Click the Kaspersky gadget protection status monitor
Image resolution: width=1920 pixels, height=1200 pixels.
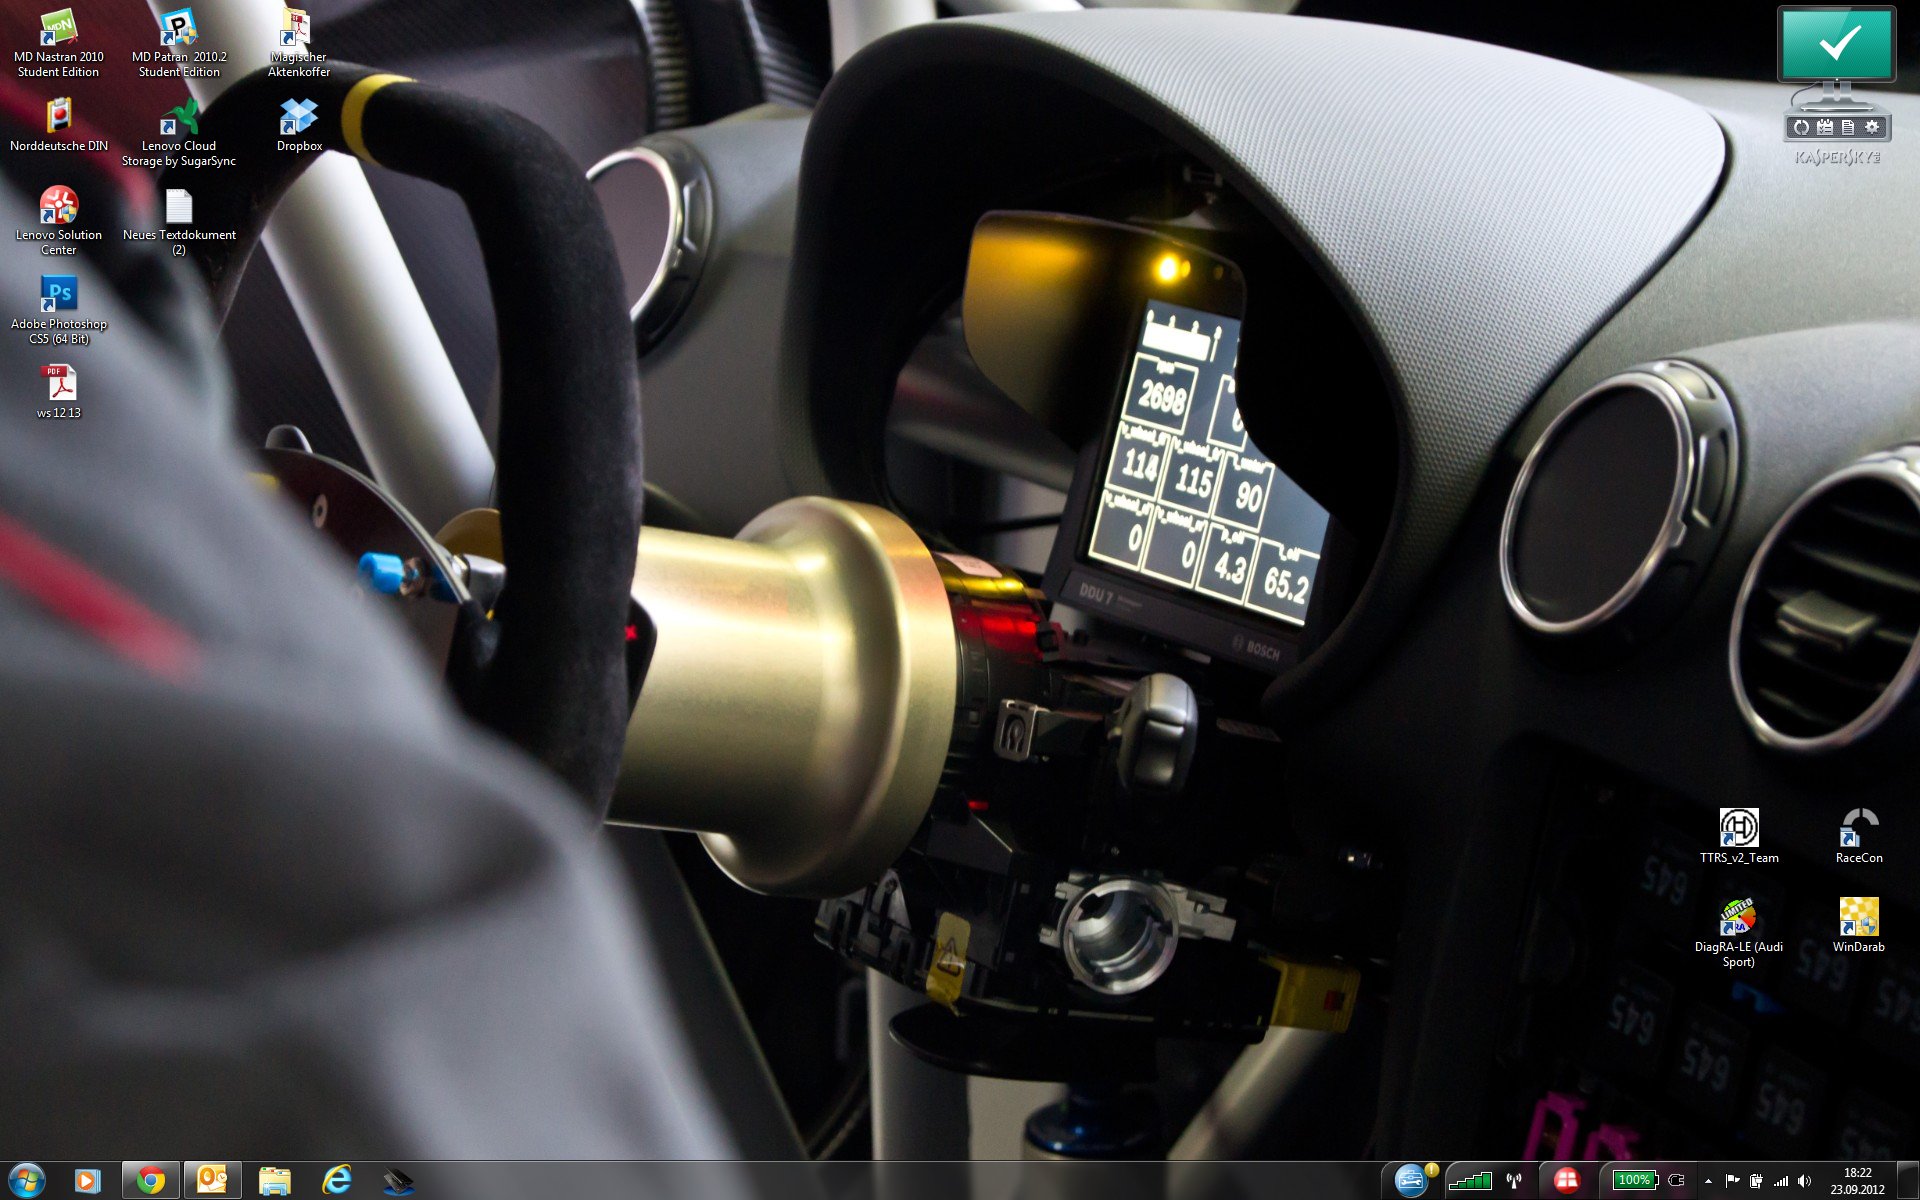(1836, 45)
